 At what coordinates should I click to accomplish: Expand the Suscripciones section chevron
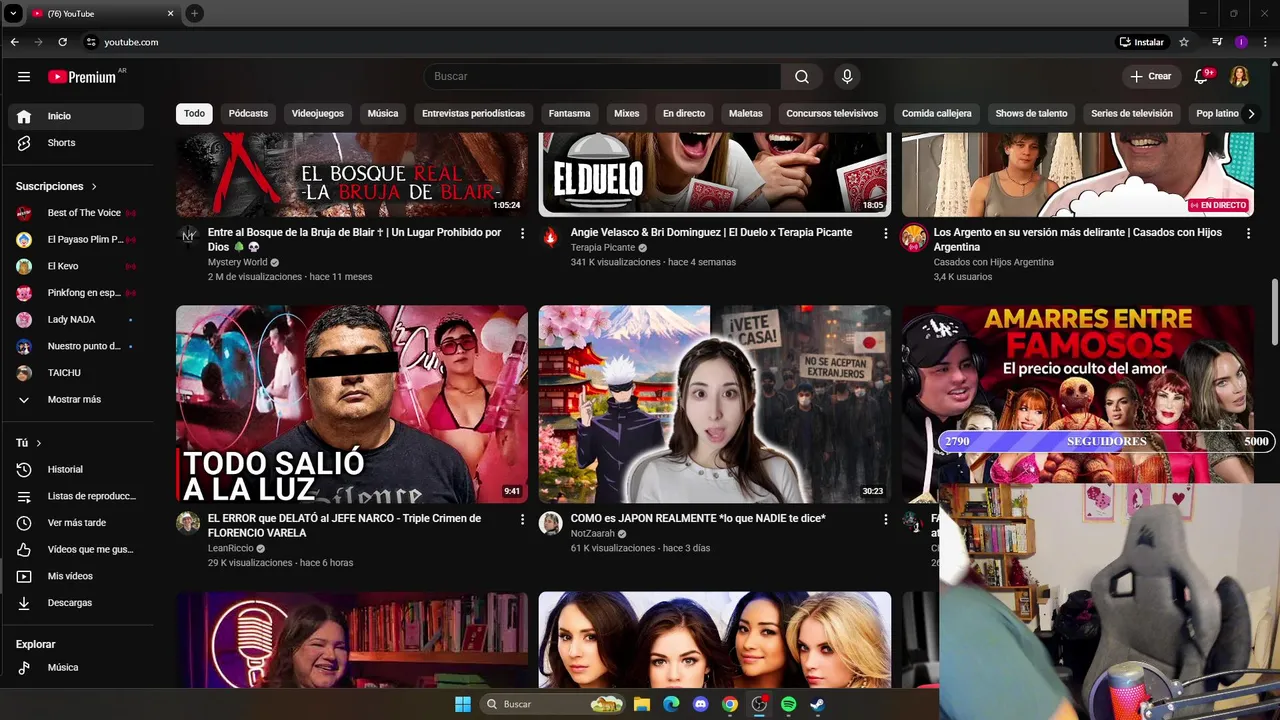pyautogui.click(x=94, y=187)
